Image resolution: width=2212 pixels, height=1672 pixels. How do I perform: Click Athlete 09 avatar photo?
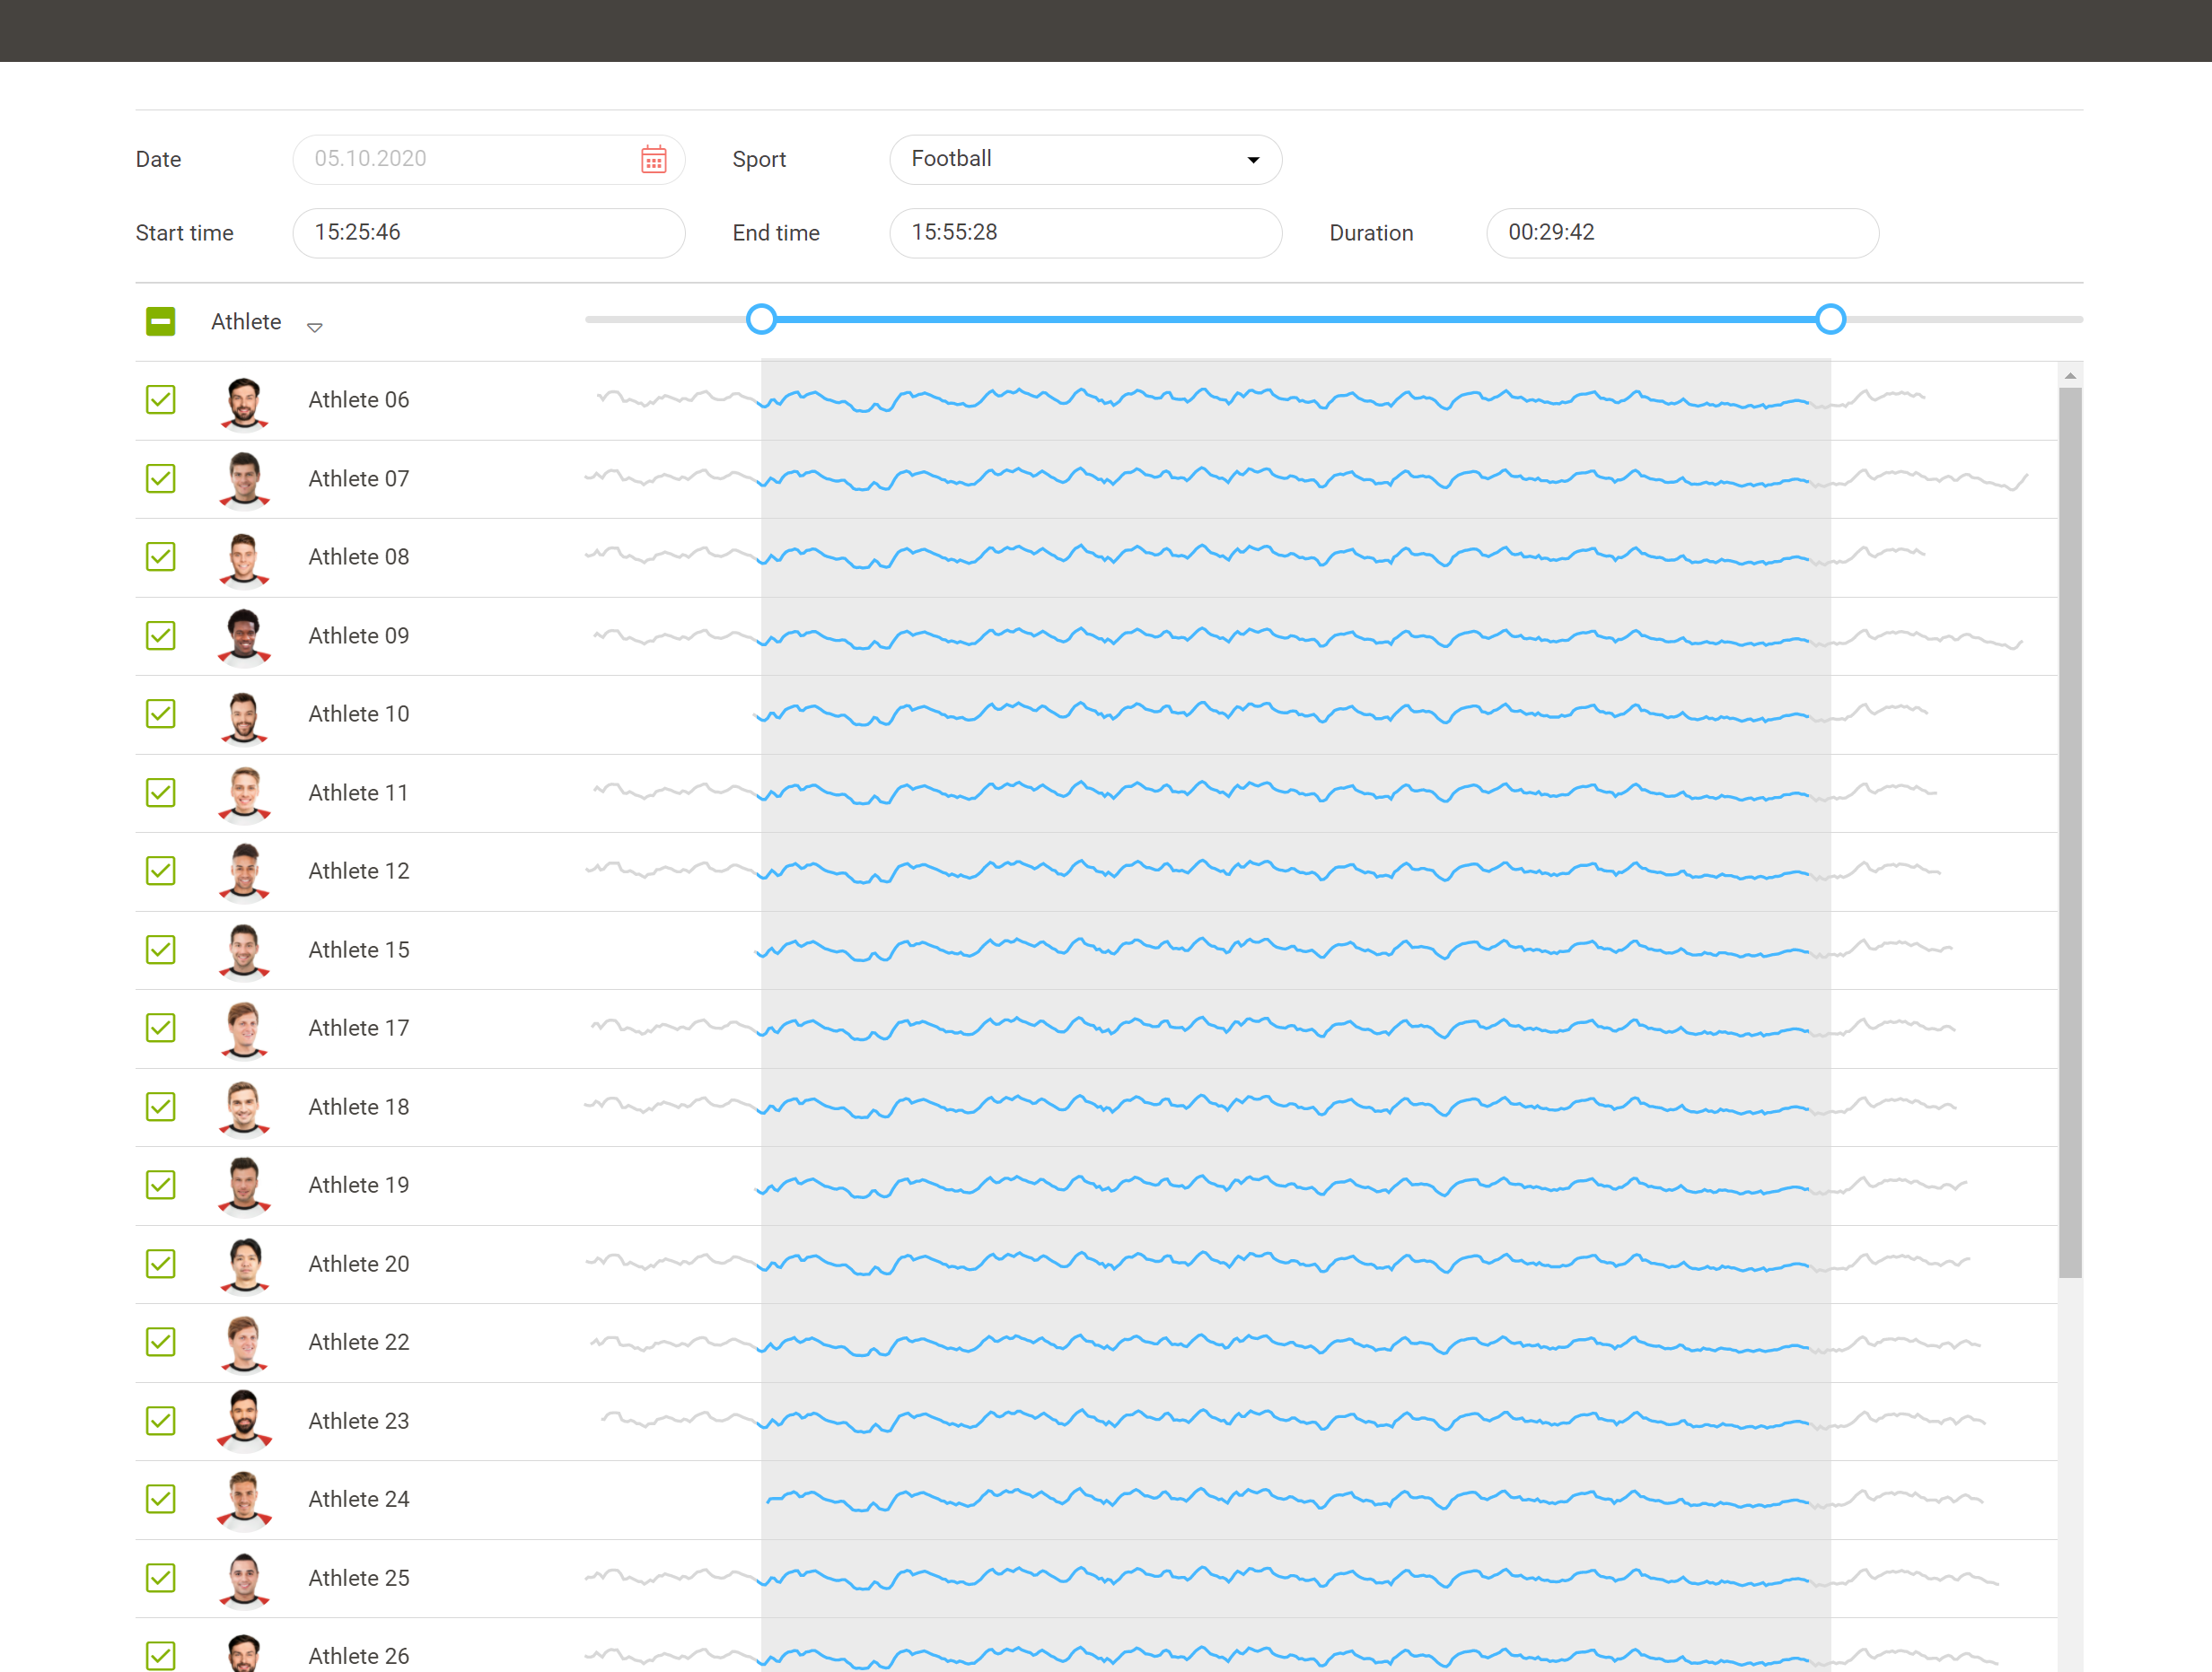244,637
